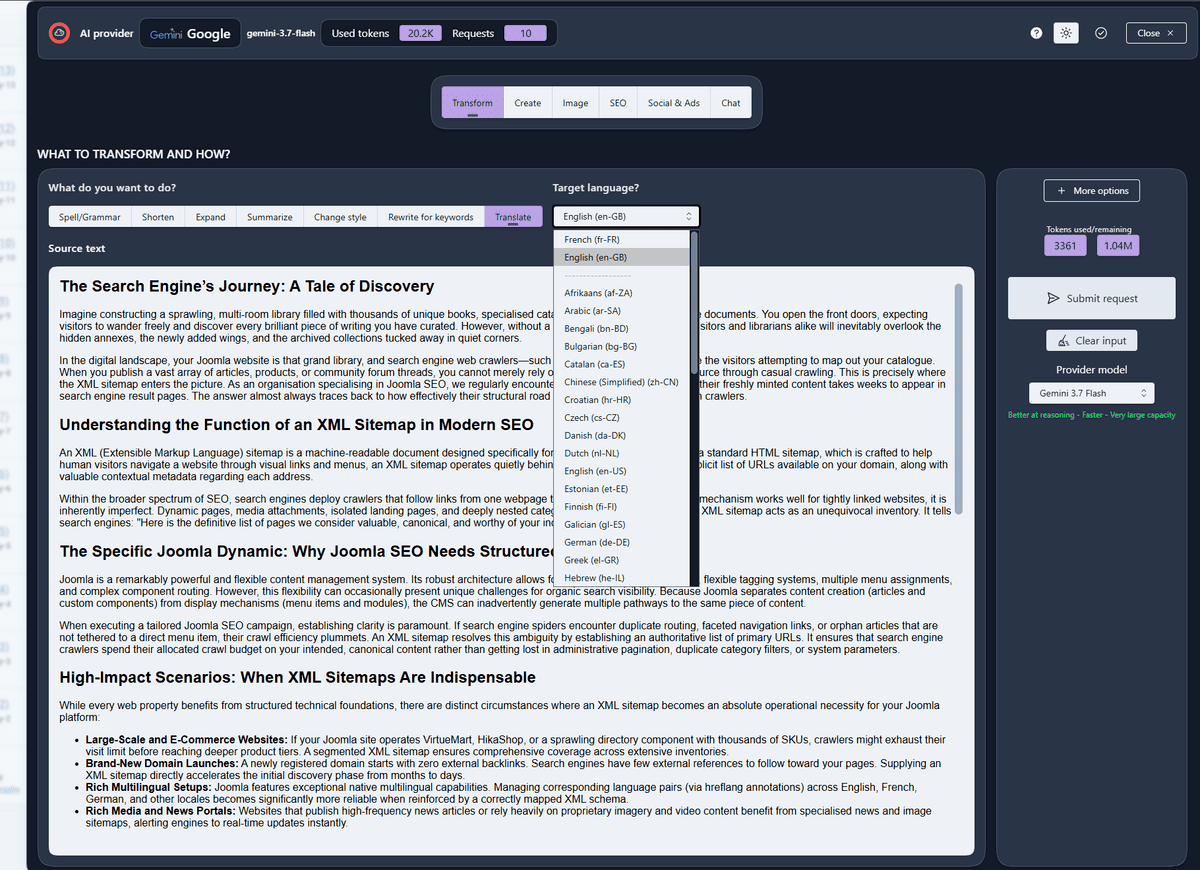Choose Catalan (ca-ES) option
This screenshot has height=870, width=1200.
[x=621, y=364]
